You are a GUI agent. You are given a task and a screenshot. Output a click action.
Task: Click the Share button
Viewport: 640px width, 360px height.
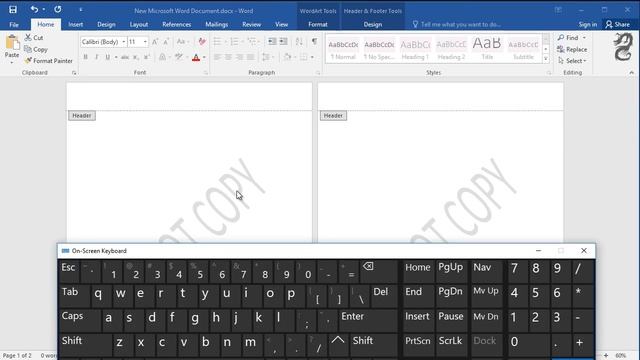pyautogui.click(x=618, y=24)
